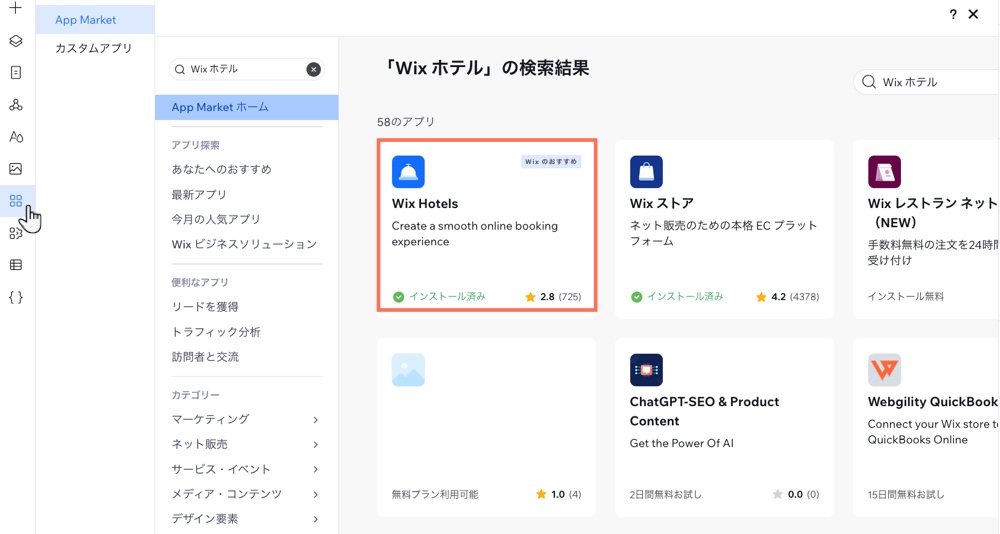Click the placeholder image icon of the untitled app
This screenshot has width=1000, height=534.
(408, 370)
